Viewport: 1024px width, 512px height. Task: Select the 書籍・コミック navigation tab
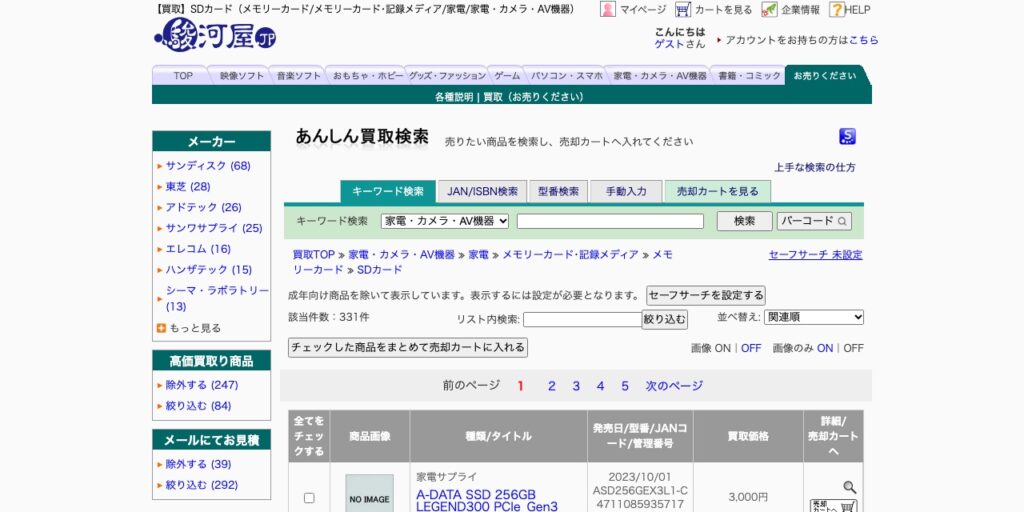click(749, 76)
